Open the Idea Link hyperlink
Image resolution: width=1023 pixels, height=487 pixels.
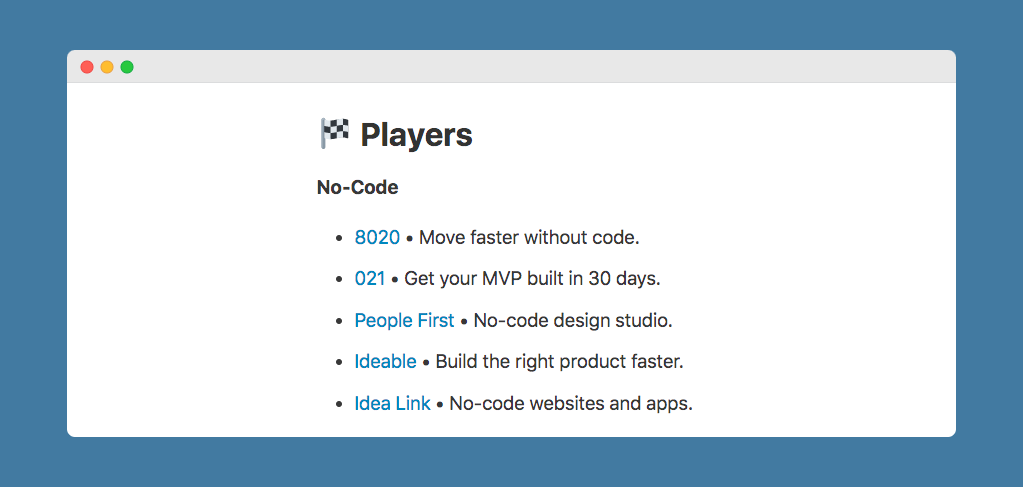click(x=393, y=403)
